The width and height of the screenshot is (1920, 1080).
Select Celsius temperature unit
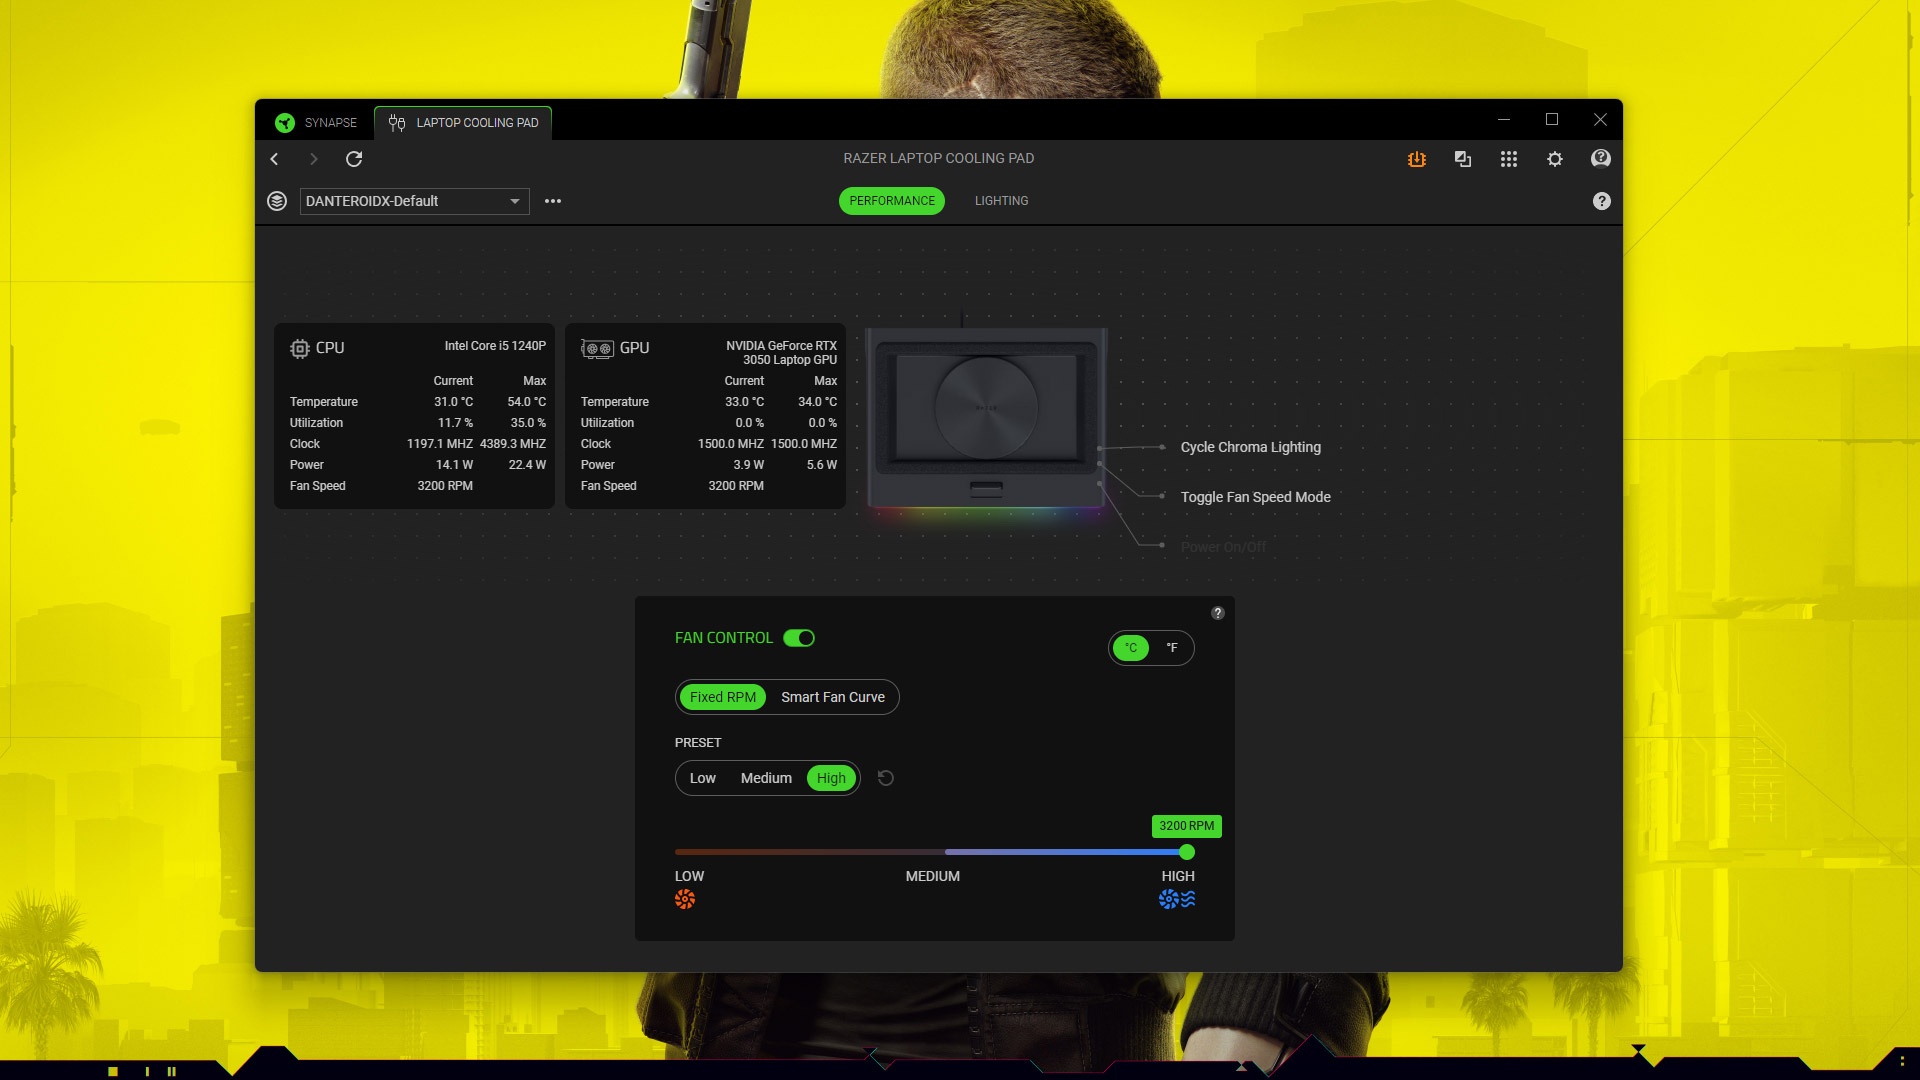pos(1131,648)
